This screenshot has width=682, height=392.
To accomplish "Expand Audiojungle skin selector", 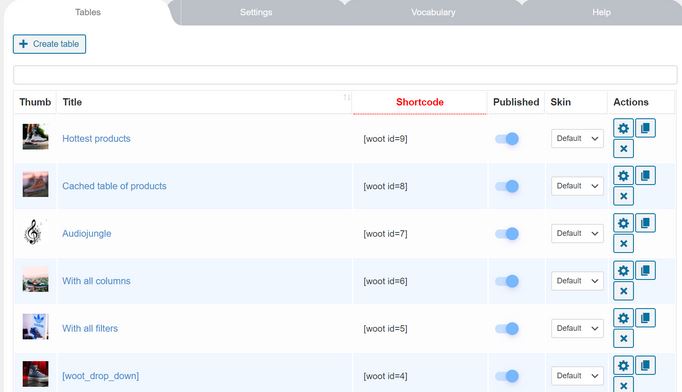I will [x=577, y=233].
